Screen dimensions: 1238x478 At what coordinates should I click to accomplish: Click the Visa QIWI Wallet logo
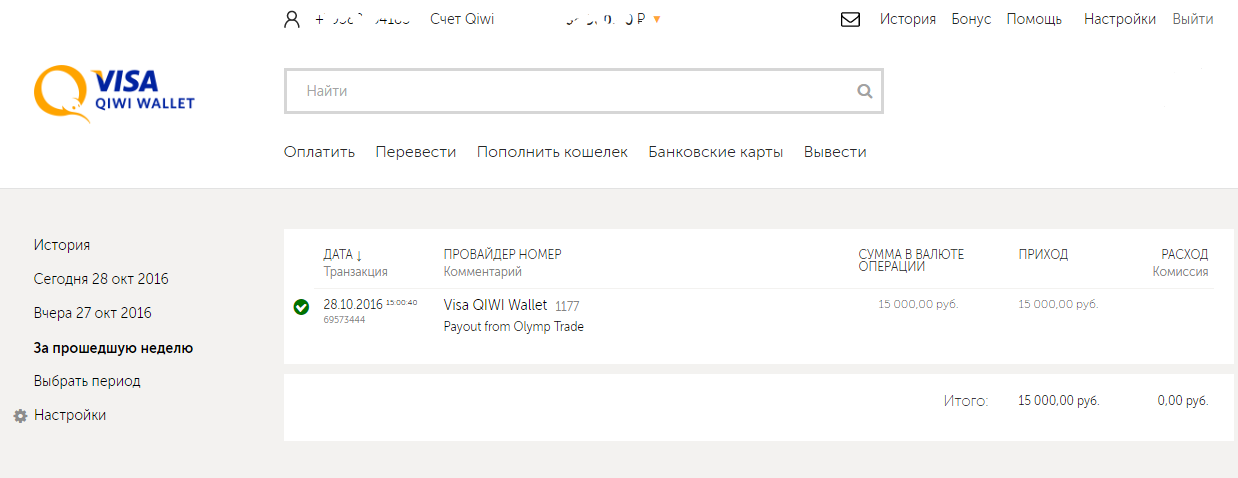coord(114,93)
